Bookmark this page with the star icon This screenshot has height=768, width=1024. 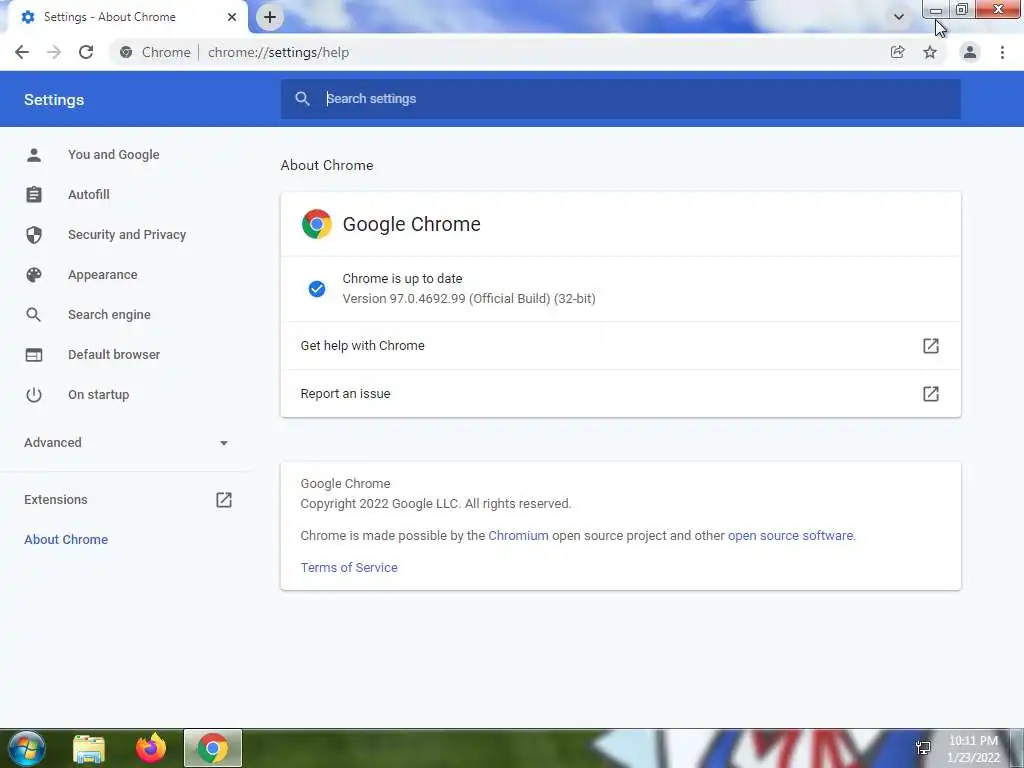[930, 52]
